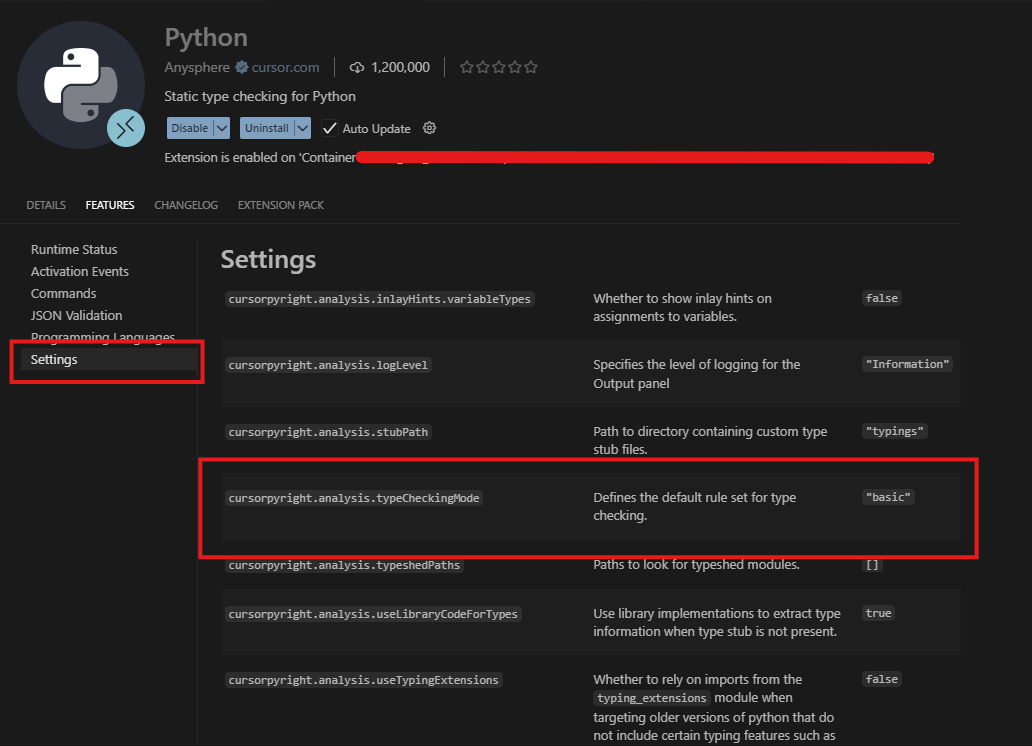Viewport: 1032px width, 746px height.
Task: Open the extension settings gear icon
Action: [430, 128]
